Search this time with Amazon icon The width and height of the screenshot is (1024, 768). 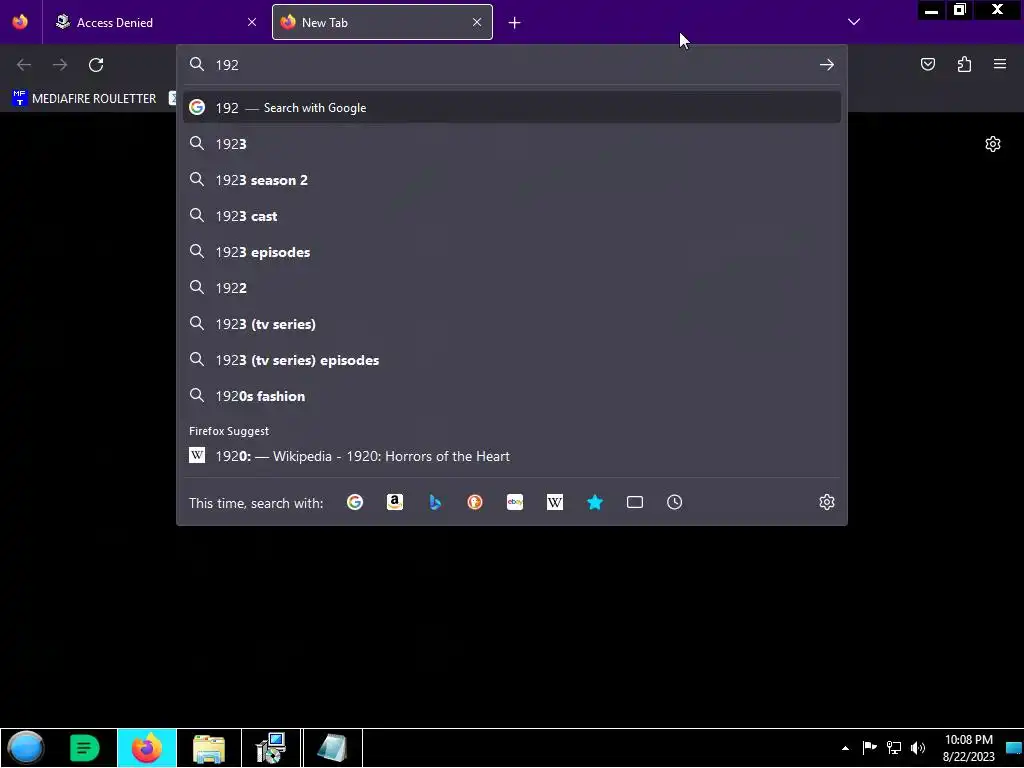[395, 502]
